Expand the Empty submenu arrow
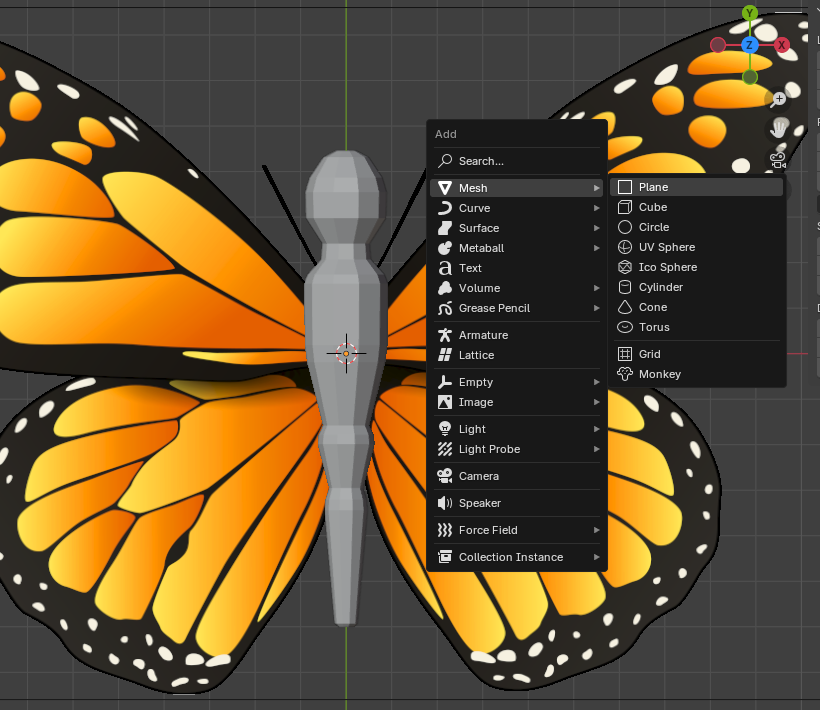The width and height of the screenshot is (820, 710). [596, 382]
